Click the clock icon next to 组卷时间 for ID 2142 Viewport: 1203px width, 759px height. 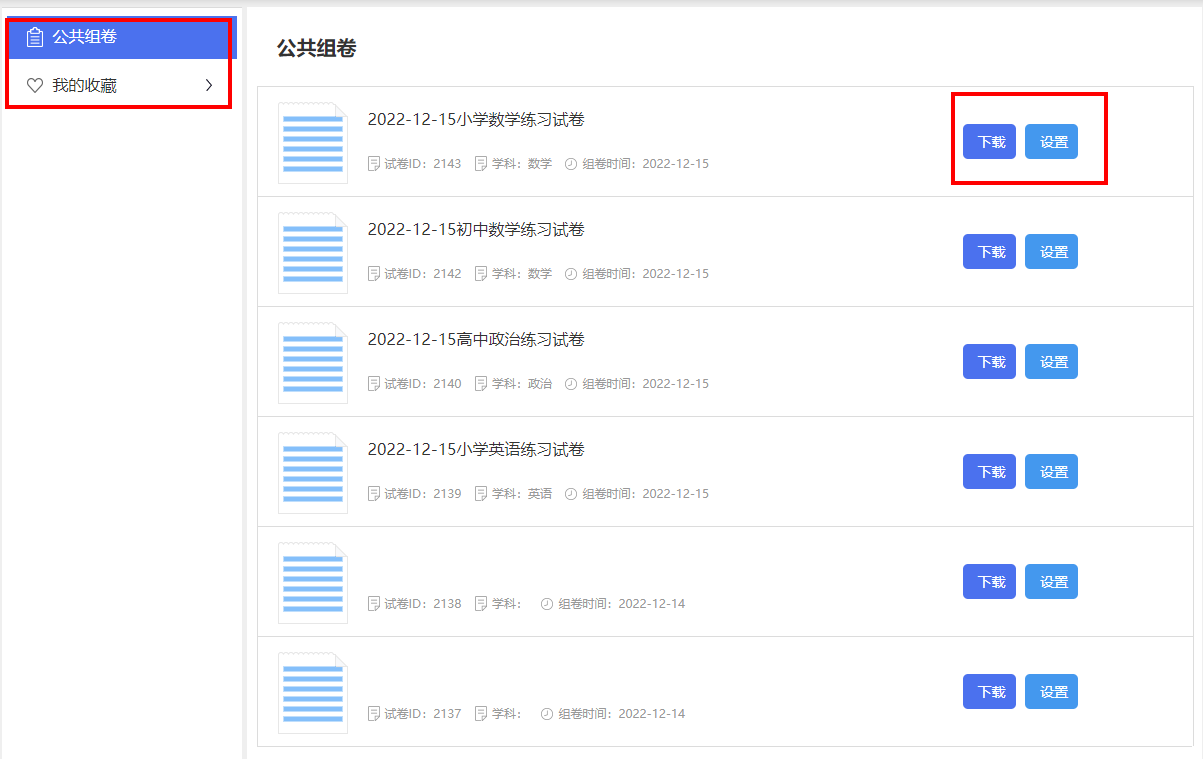click(571, 274)
